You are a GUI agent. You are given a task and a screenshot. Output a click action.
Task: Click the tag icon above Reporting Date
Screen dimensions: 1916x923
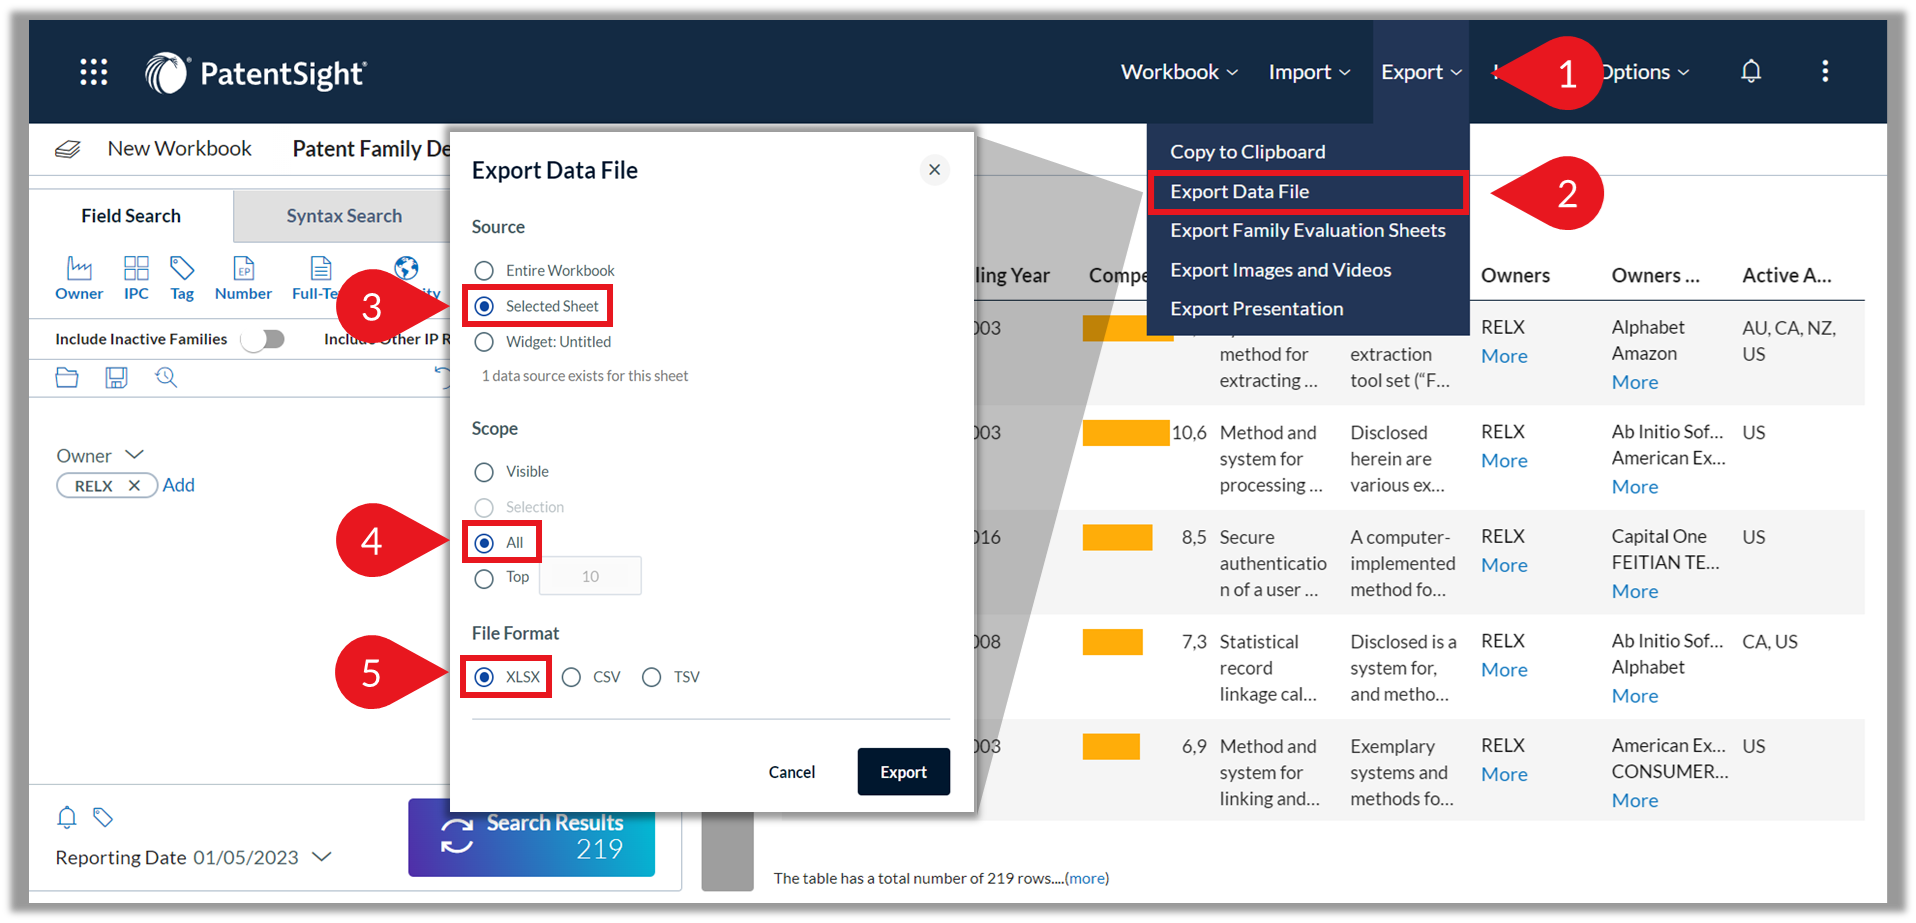(x=103, y=818)
